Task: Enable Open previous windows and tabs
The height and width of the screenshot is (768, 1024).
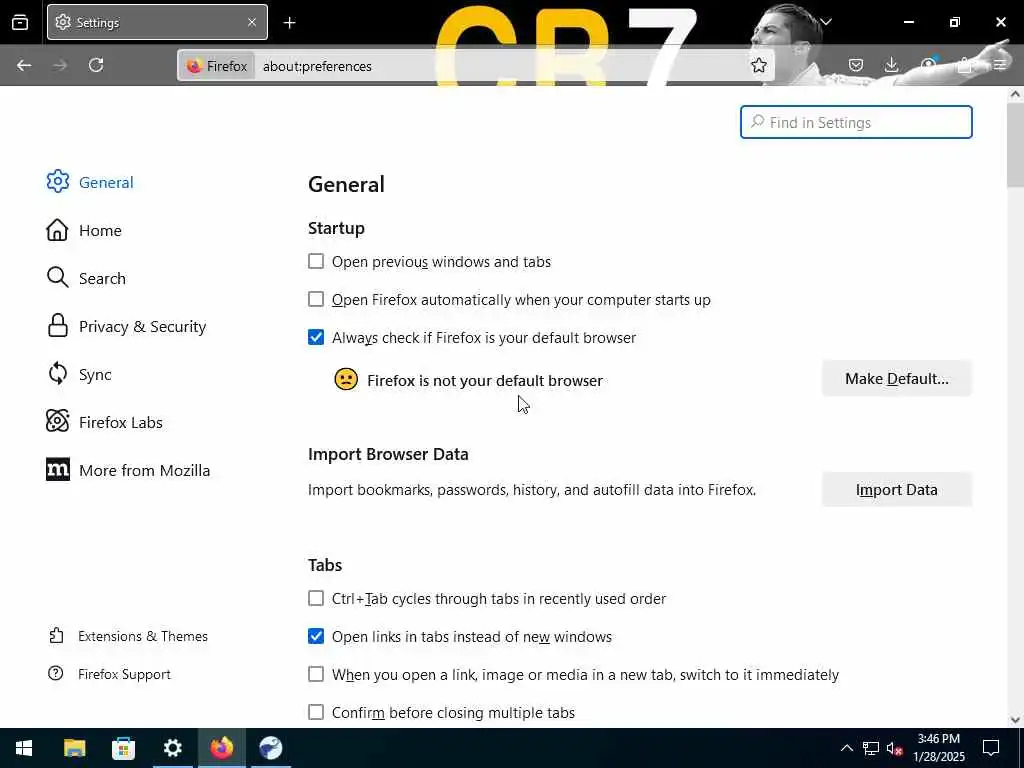Action: [x=316, y=261]
